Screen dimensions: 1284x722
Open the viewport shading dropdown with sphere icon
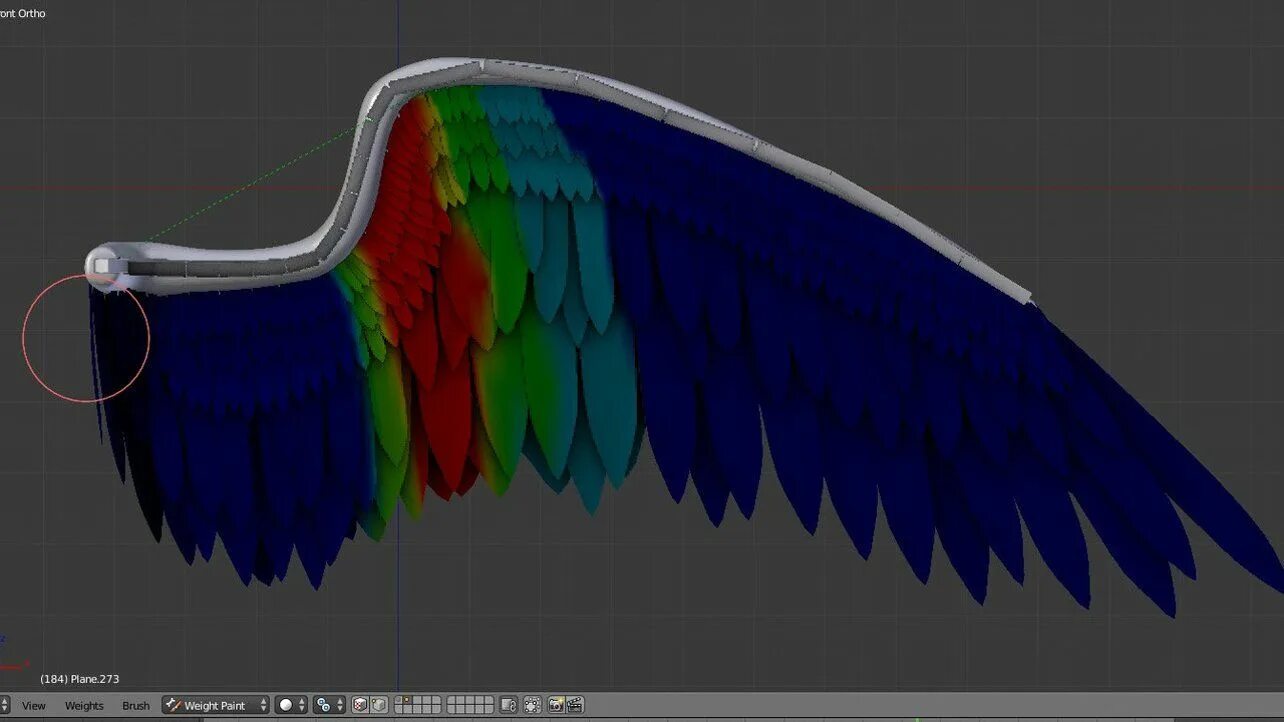tap(291, 705)
